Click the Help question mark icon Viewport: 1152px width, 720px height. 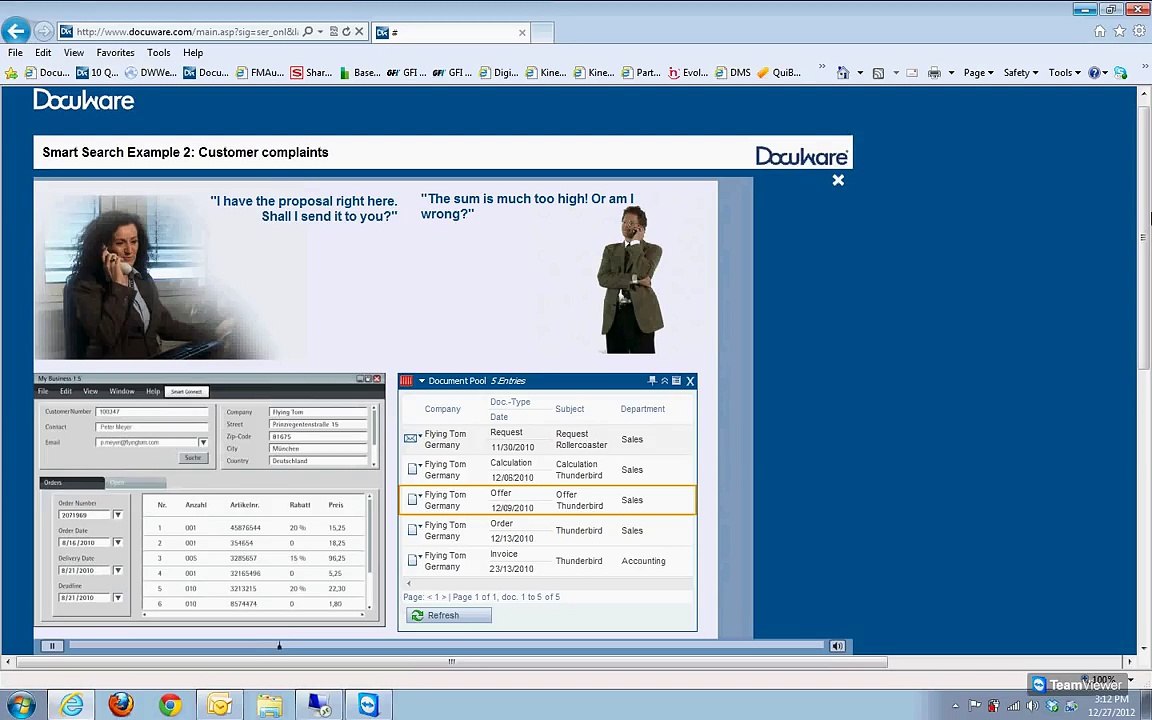tap(1094, 73)
